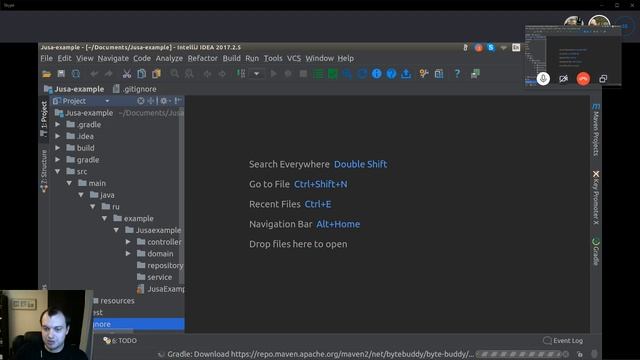
Task: Click the navigate Forward arrow icon
Action: (x=222, y=74)
